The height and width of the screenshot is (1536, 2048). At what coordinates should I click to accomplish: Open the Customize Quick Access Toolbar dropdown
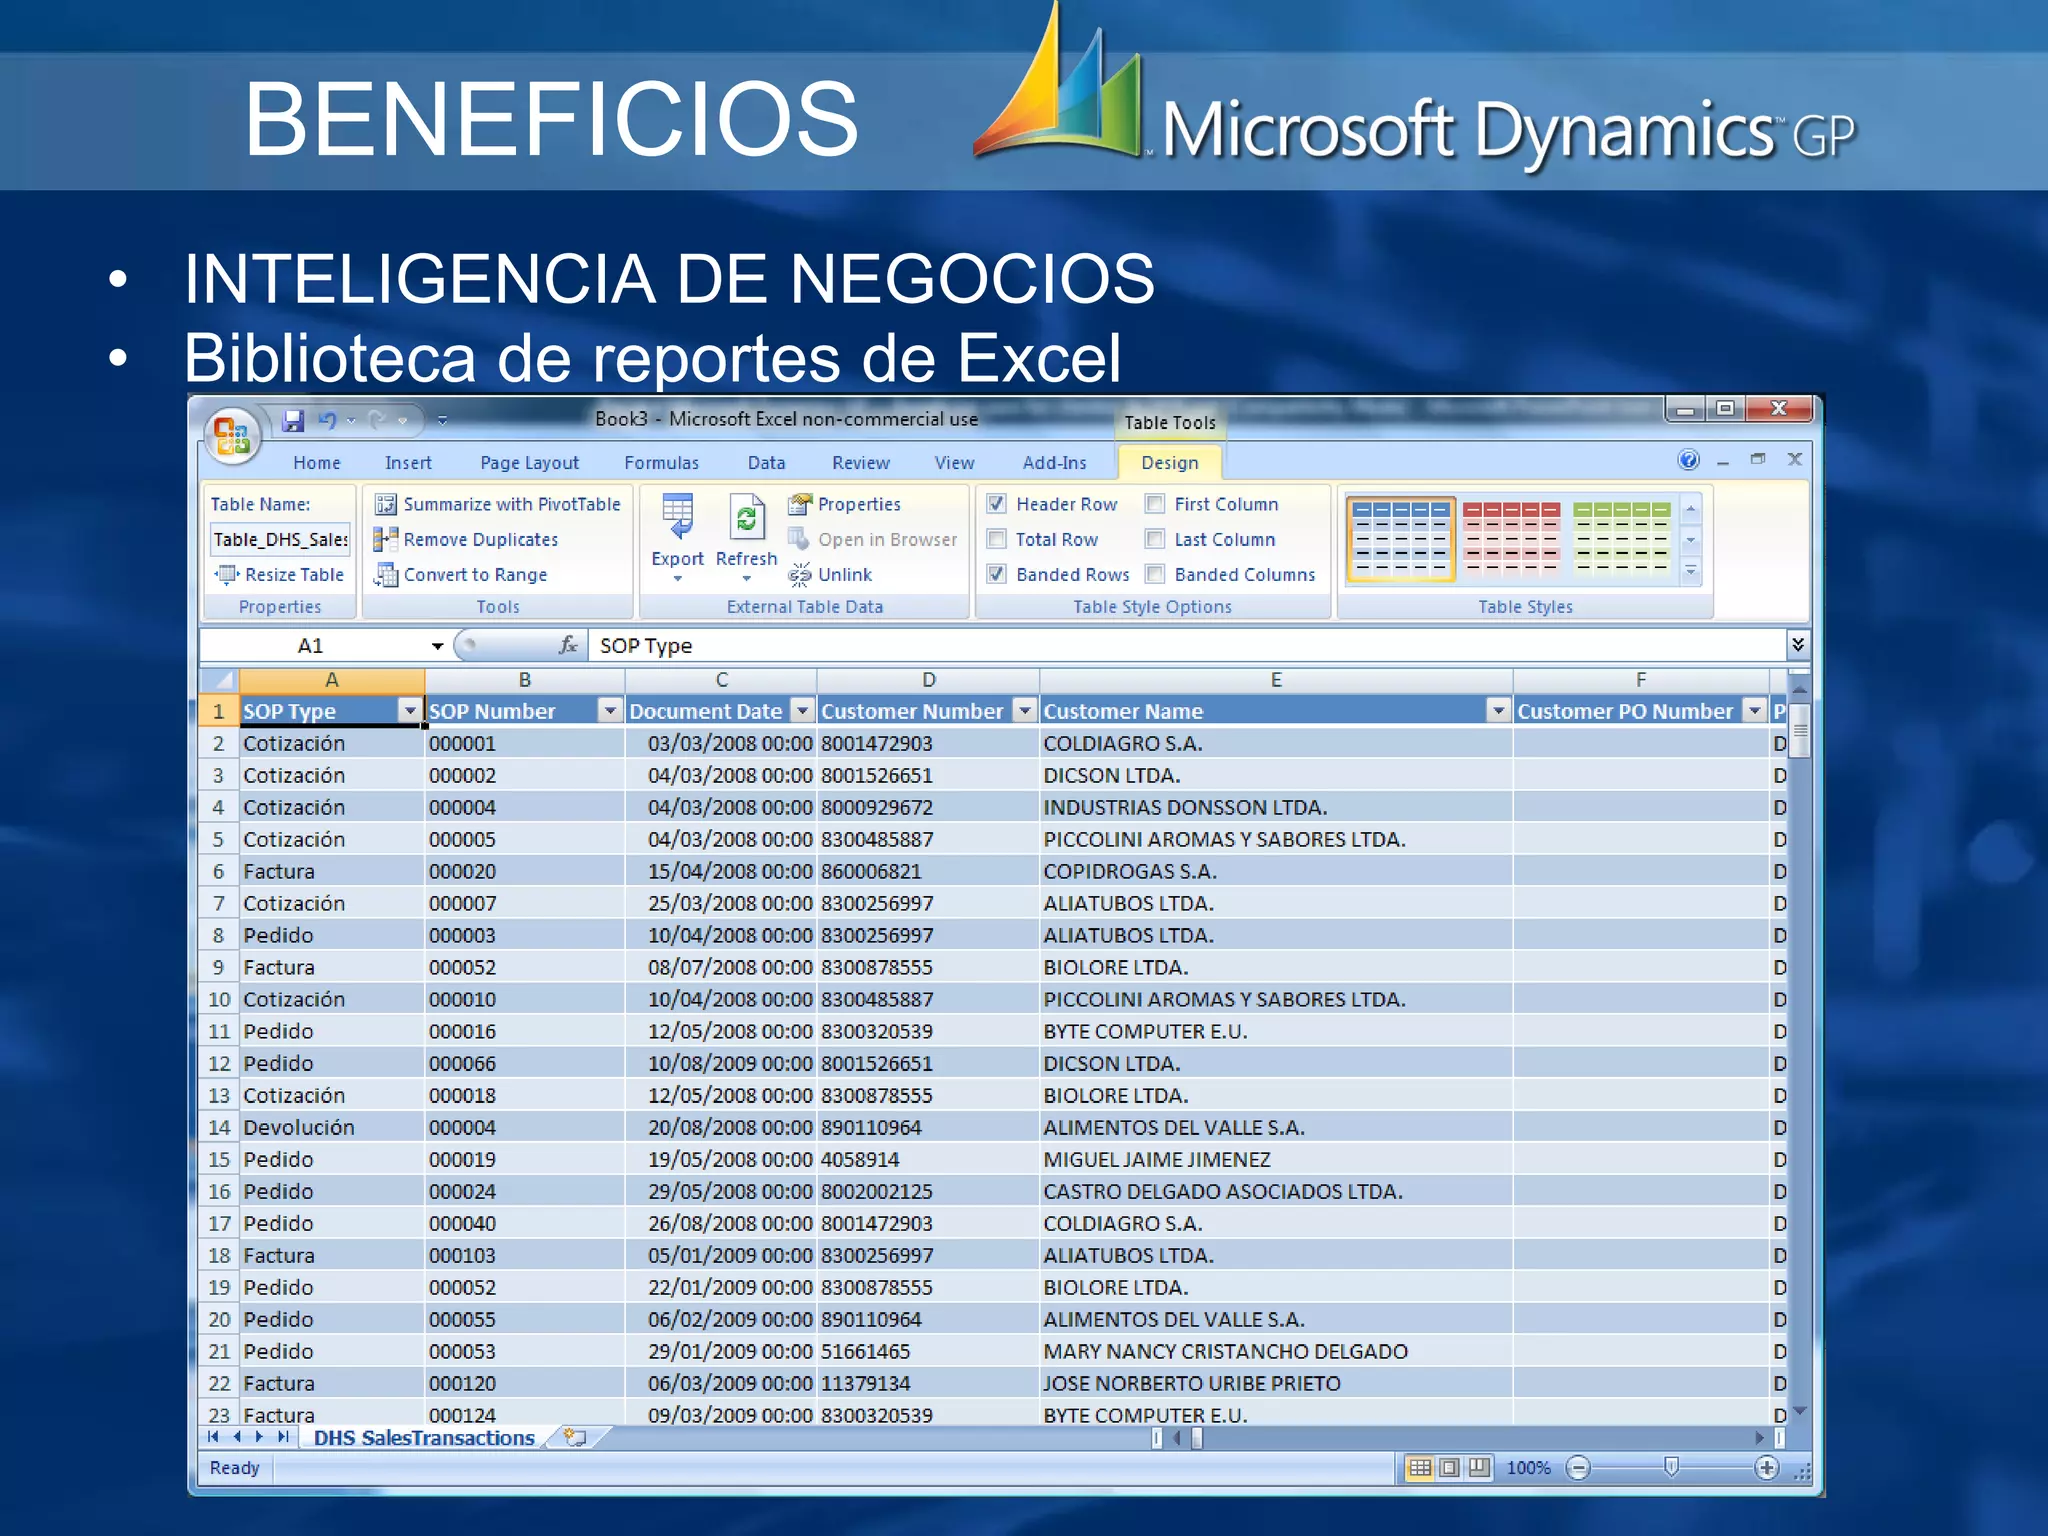pyautogui.click(x=442, y=421)
